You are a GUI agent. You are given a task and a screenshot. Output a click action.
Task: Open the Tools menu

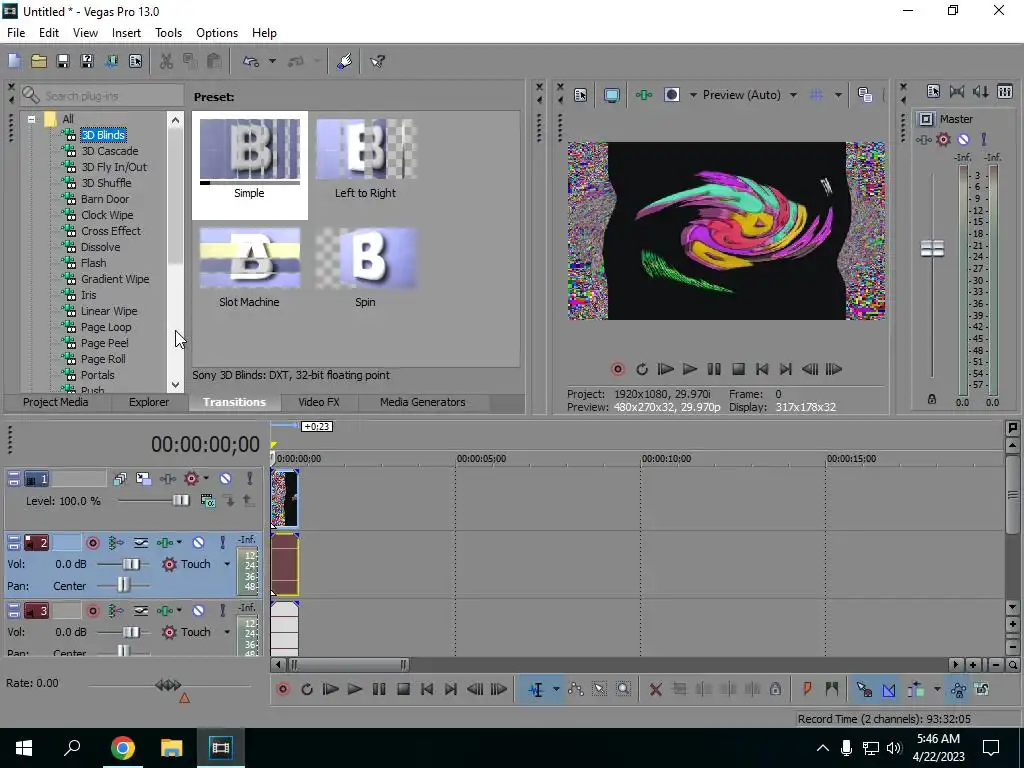[x=168, y=33]
